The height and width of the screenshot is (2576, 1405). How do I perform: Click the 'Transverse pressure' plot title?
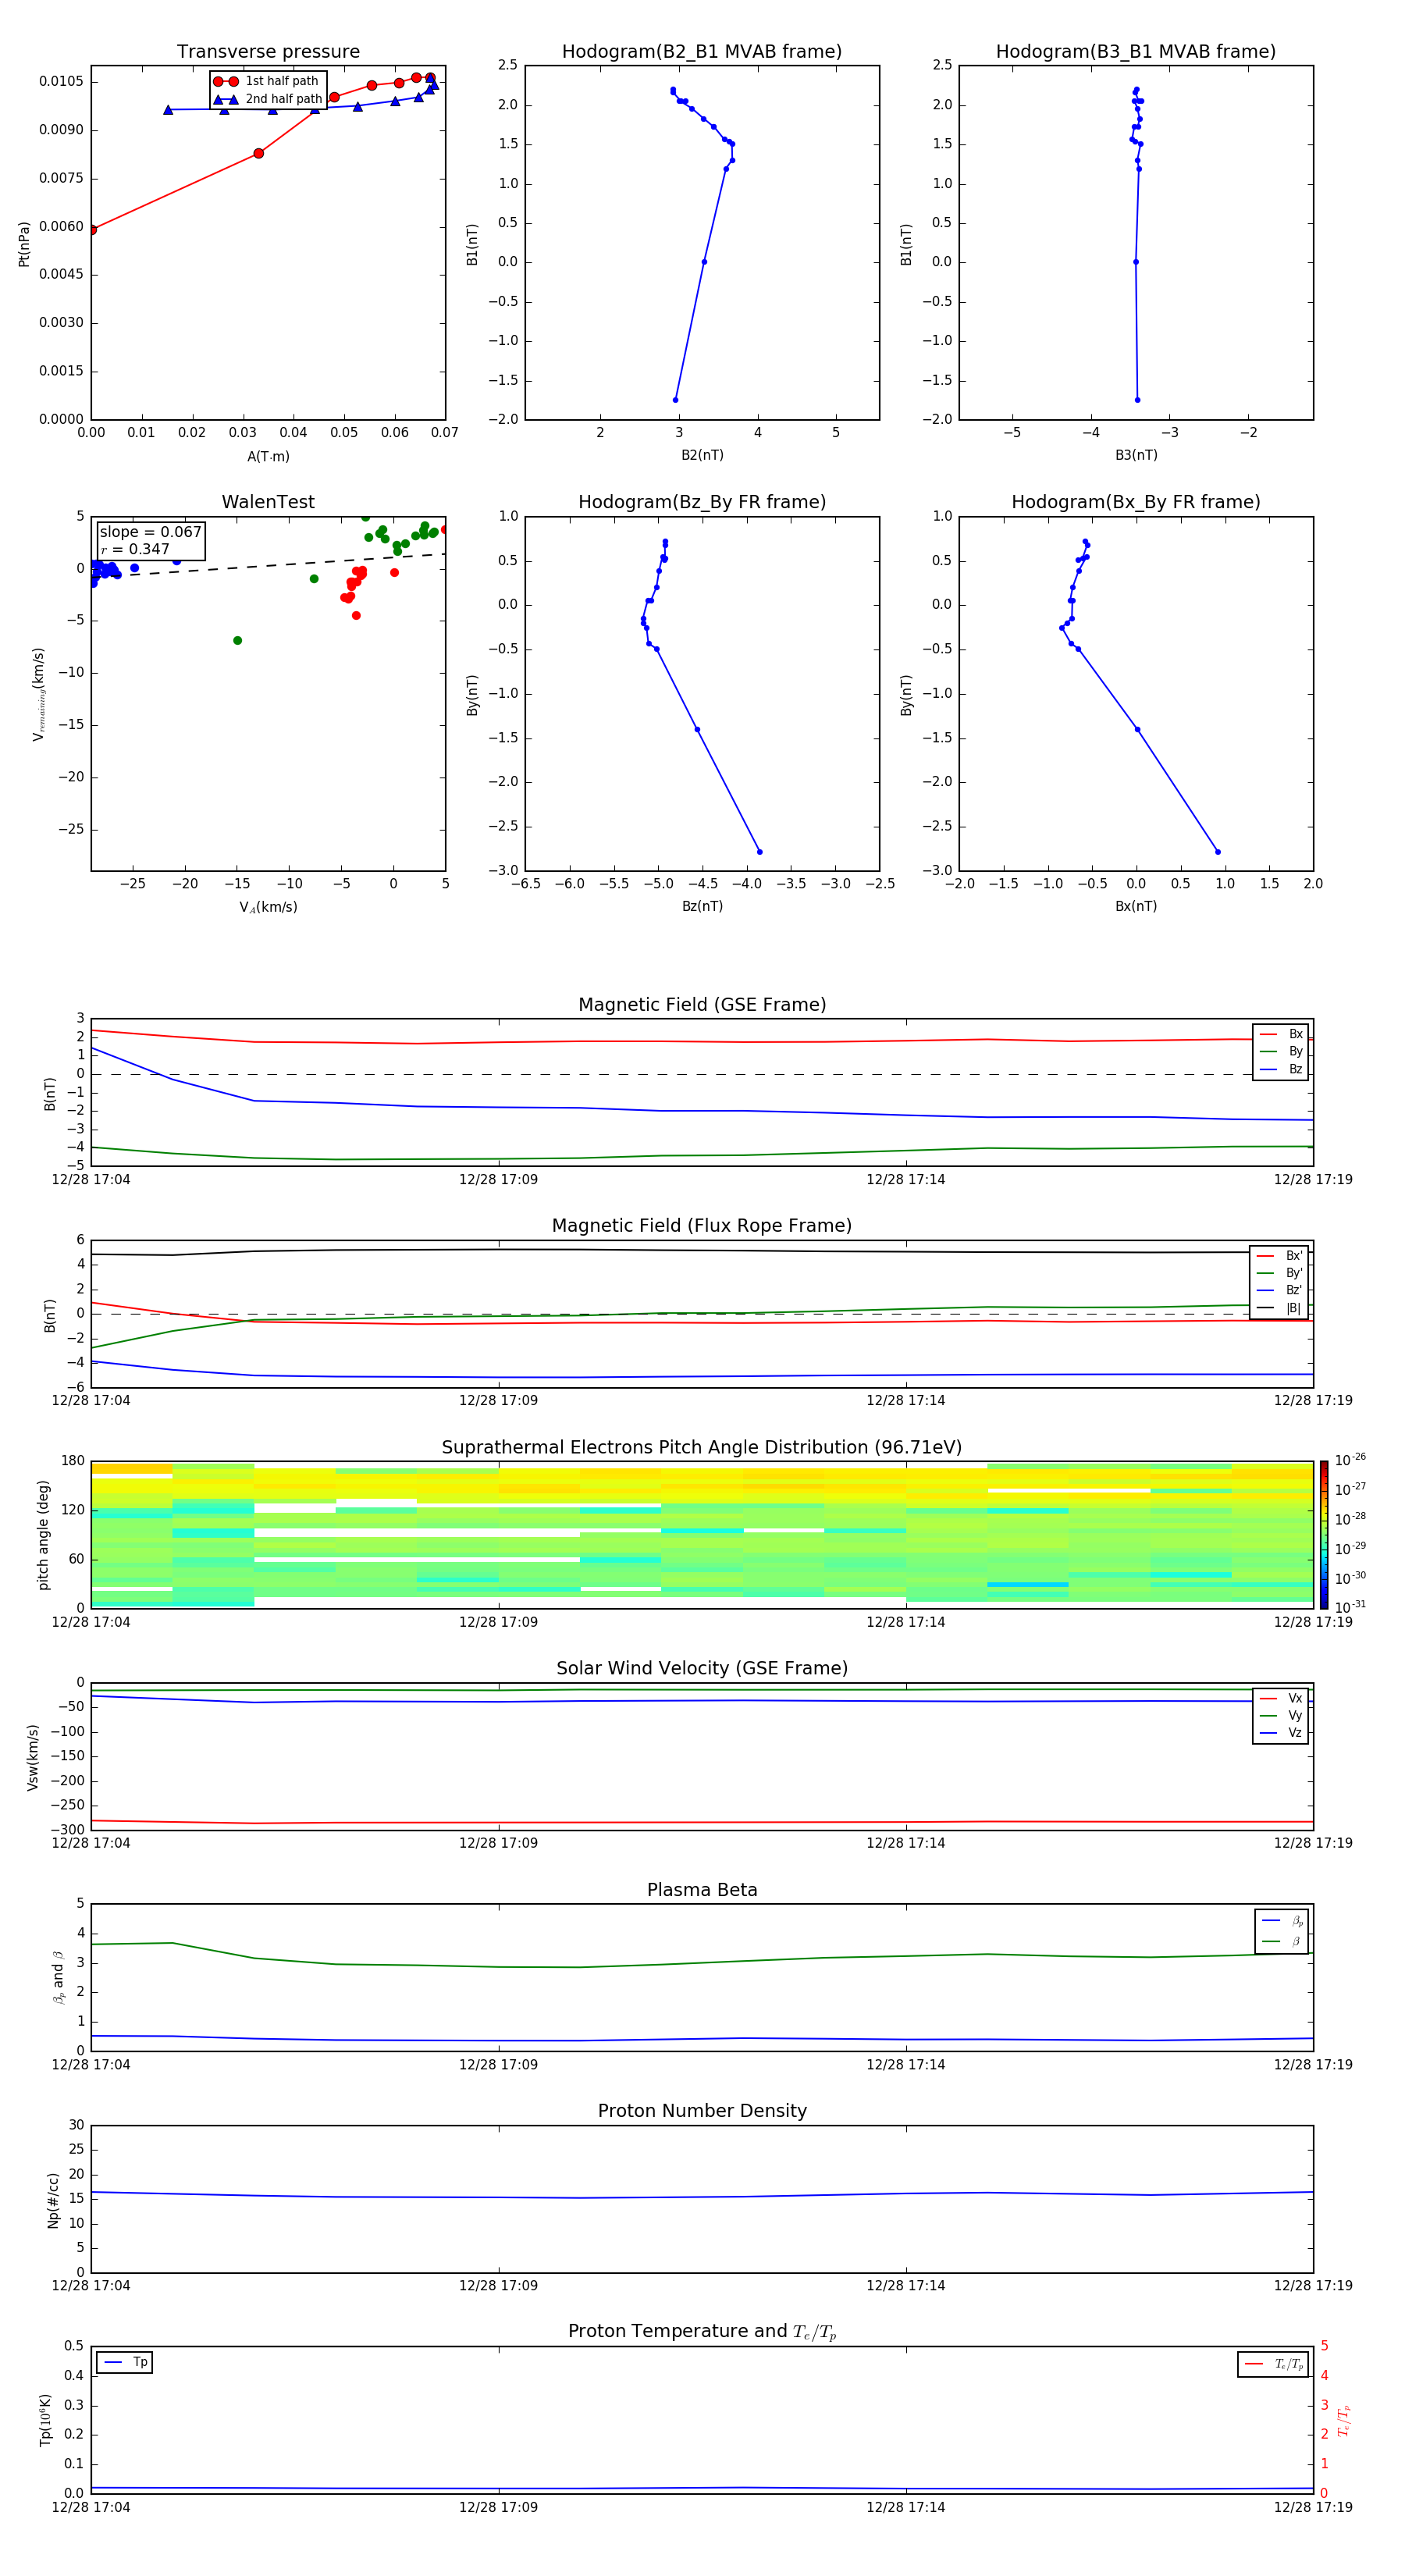(x=268, y=51)
